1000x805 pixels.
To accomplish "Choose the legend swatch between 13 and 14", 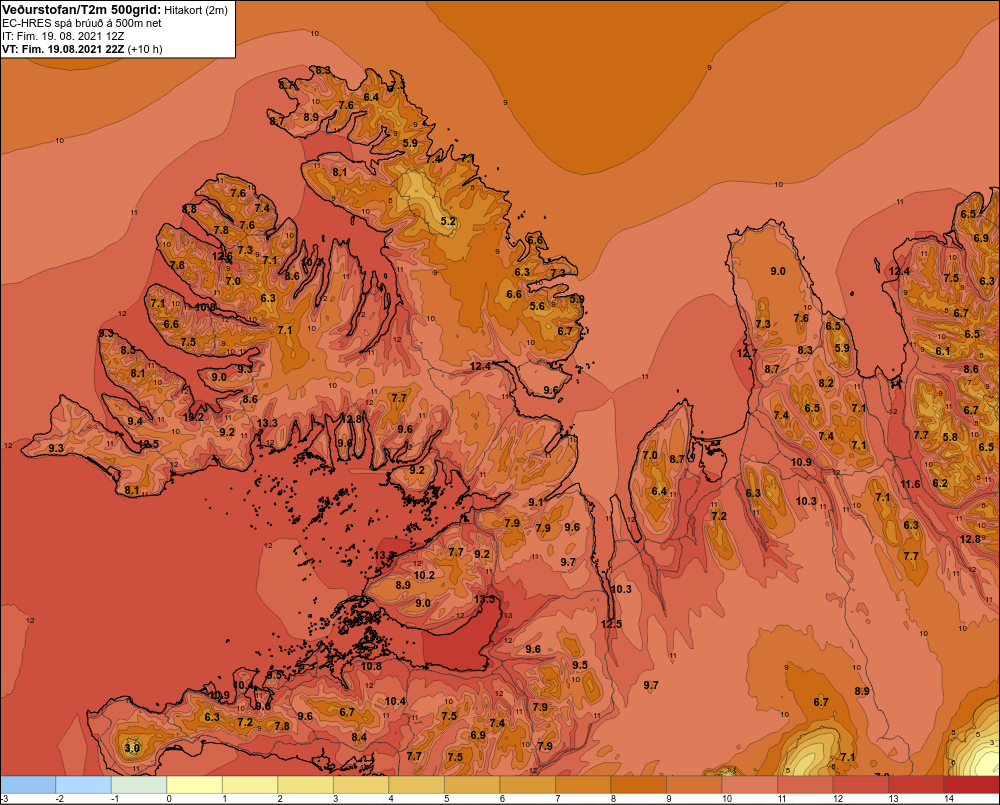I will click(x=916, y=784).
